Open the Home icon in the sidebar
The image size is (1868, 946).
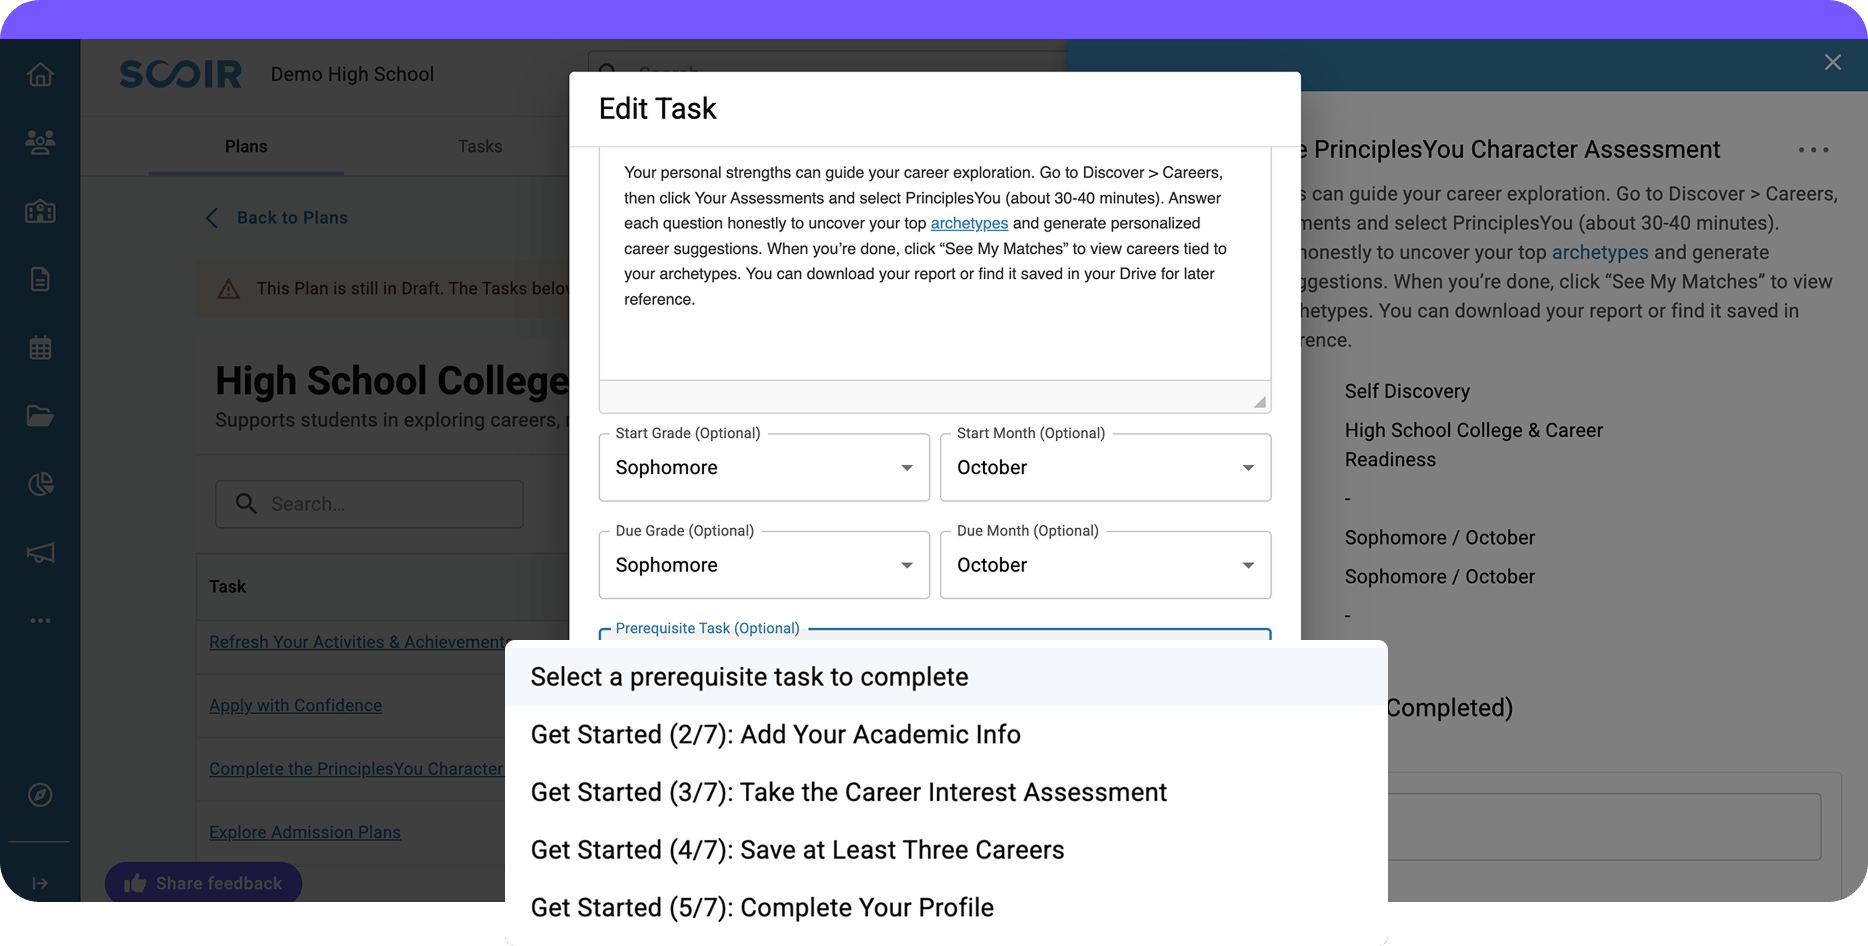(40, 74)
